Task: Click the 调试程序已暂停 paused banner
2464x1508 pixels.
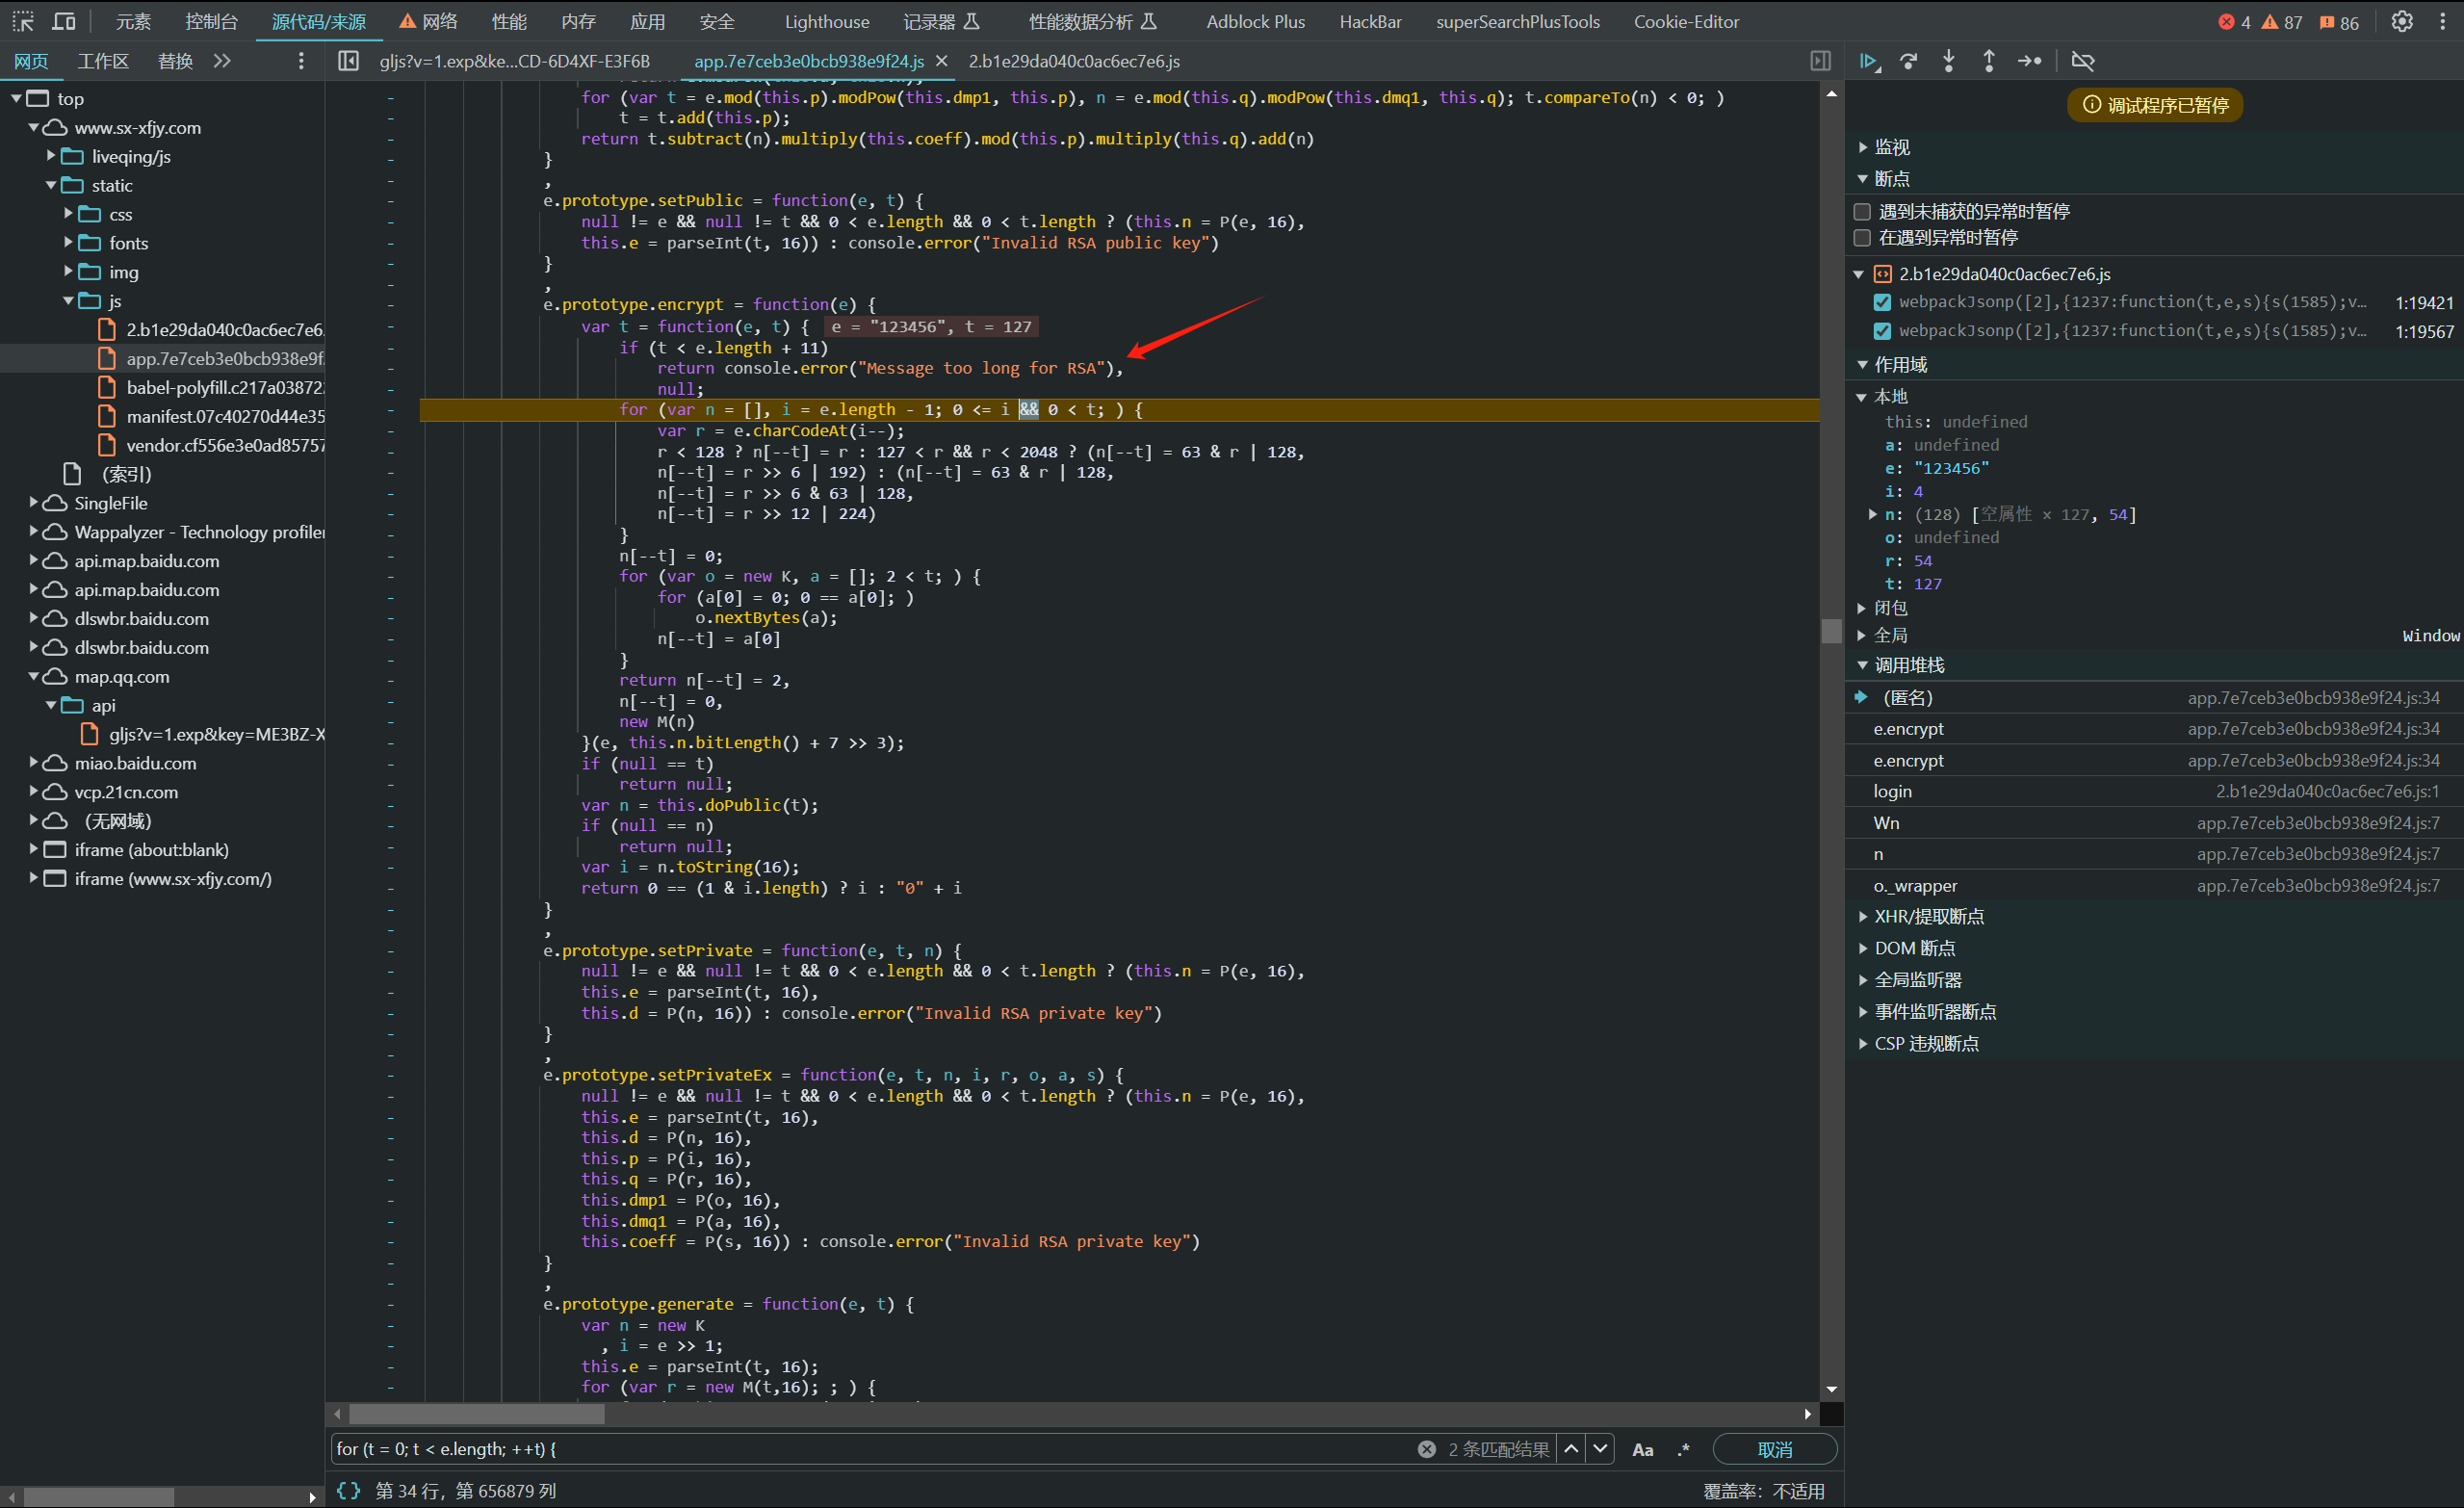Action: pos(2155,105)
